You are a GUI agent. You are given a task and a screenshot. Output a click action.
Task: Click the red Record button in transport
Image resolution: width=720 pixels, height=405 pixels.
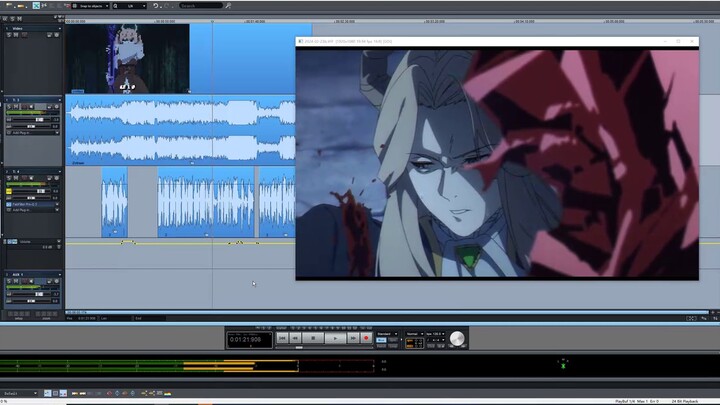click(x=366, y=338)
